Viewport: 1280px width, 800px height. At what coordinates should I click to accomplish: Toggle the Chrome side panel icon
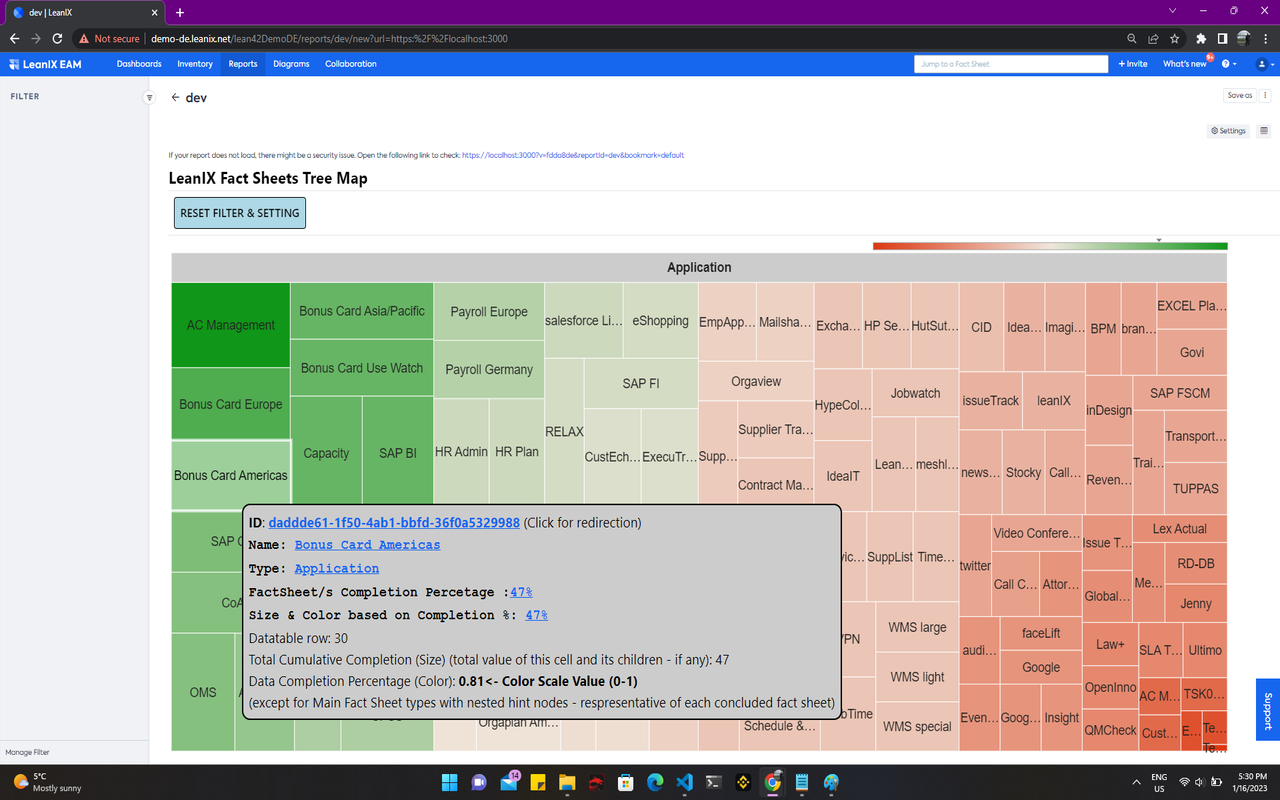click(1222, 38)
